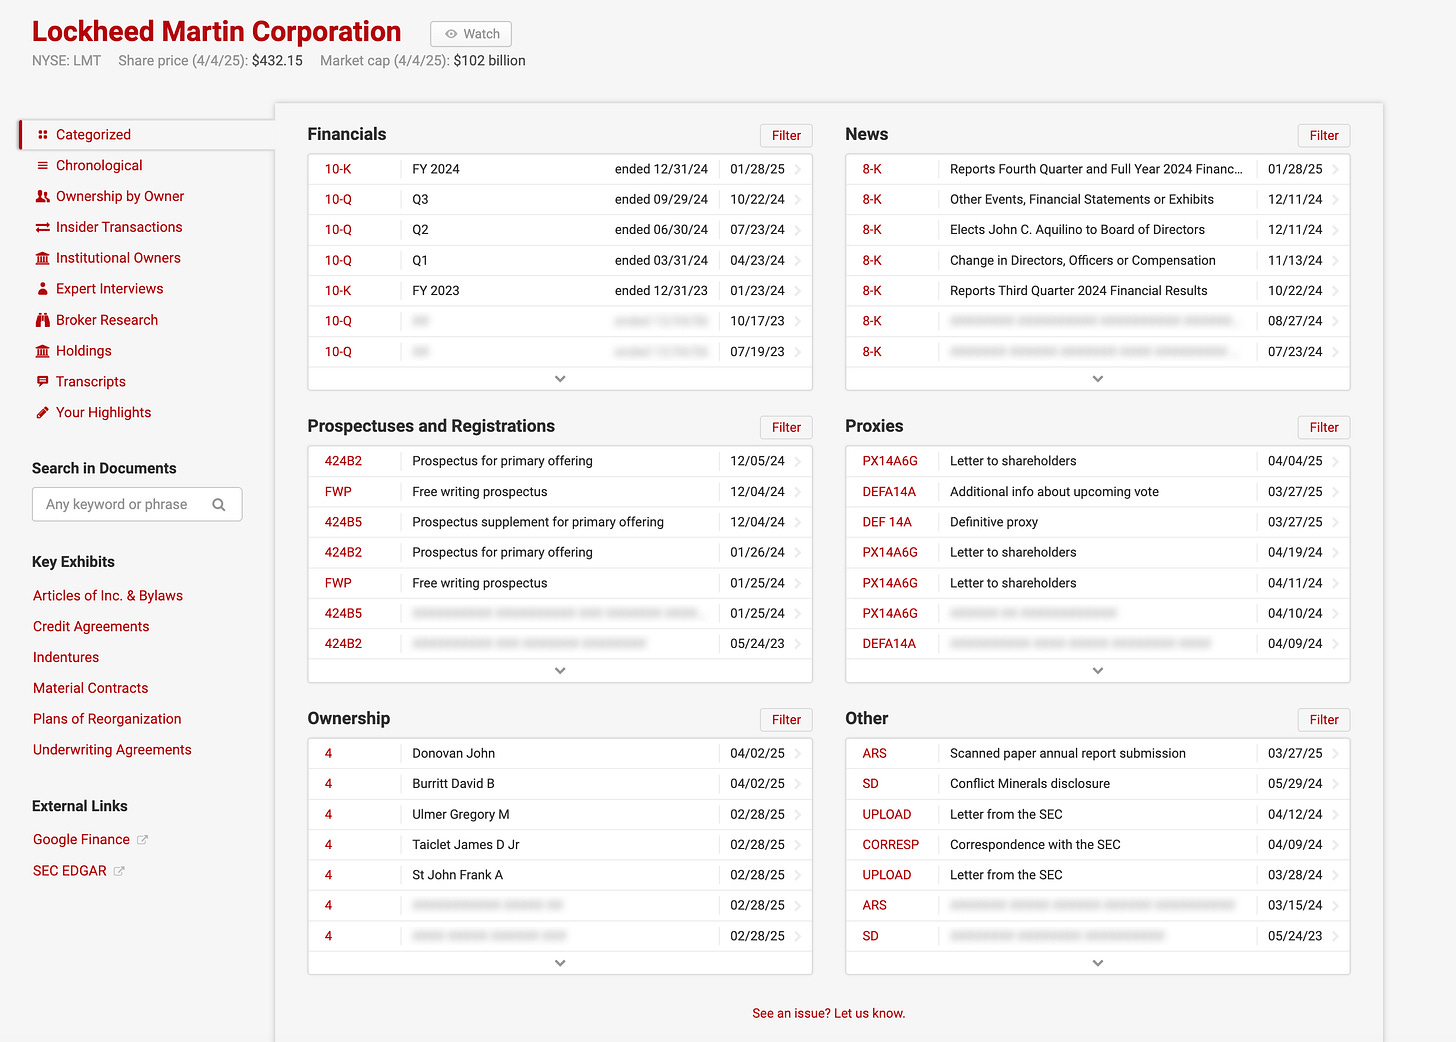Image resolution: width=1456 pixels, height=1042 pixels.
Task: Open Broker Research section
Action: 107,320
